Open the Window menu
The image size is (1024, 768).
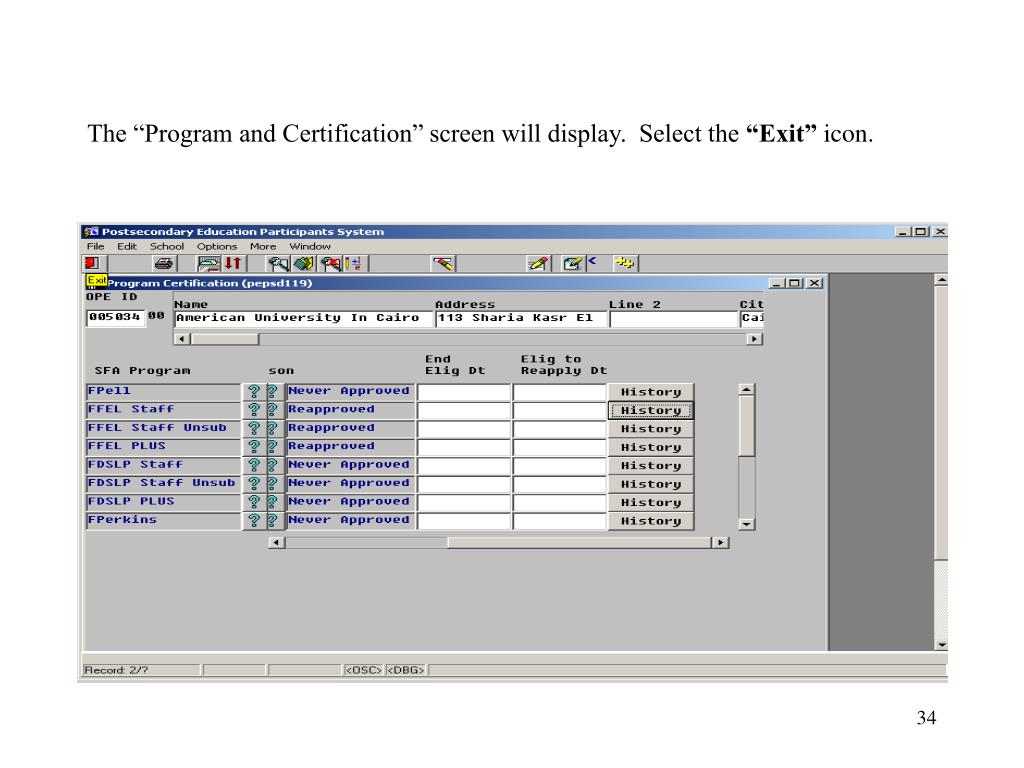(x=310, y=246)
